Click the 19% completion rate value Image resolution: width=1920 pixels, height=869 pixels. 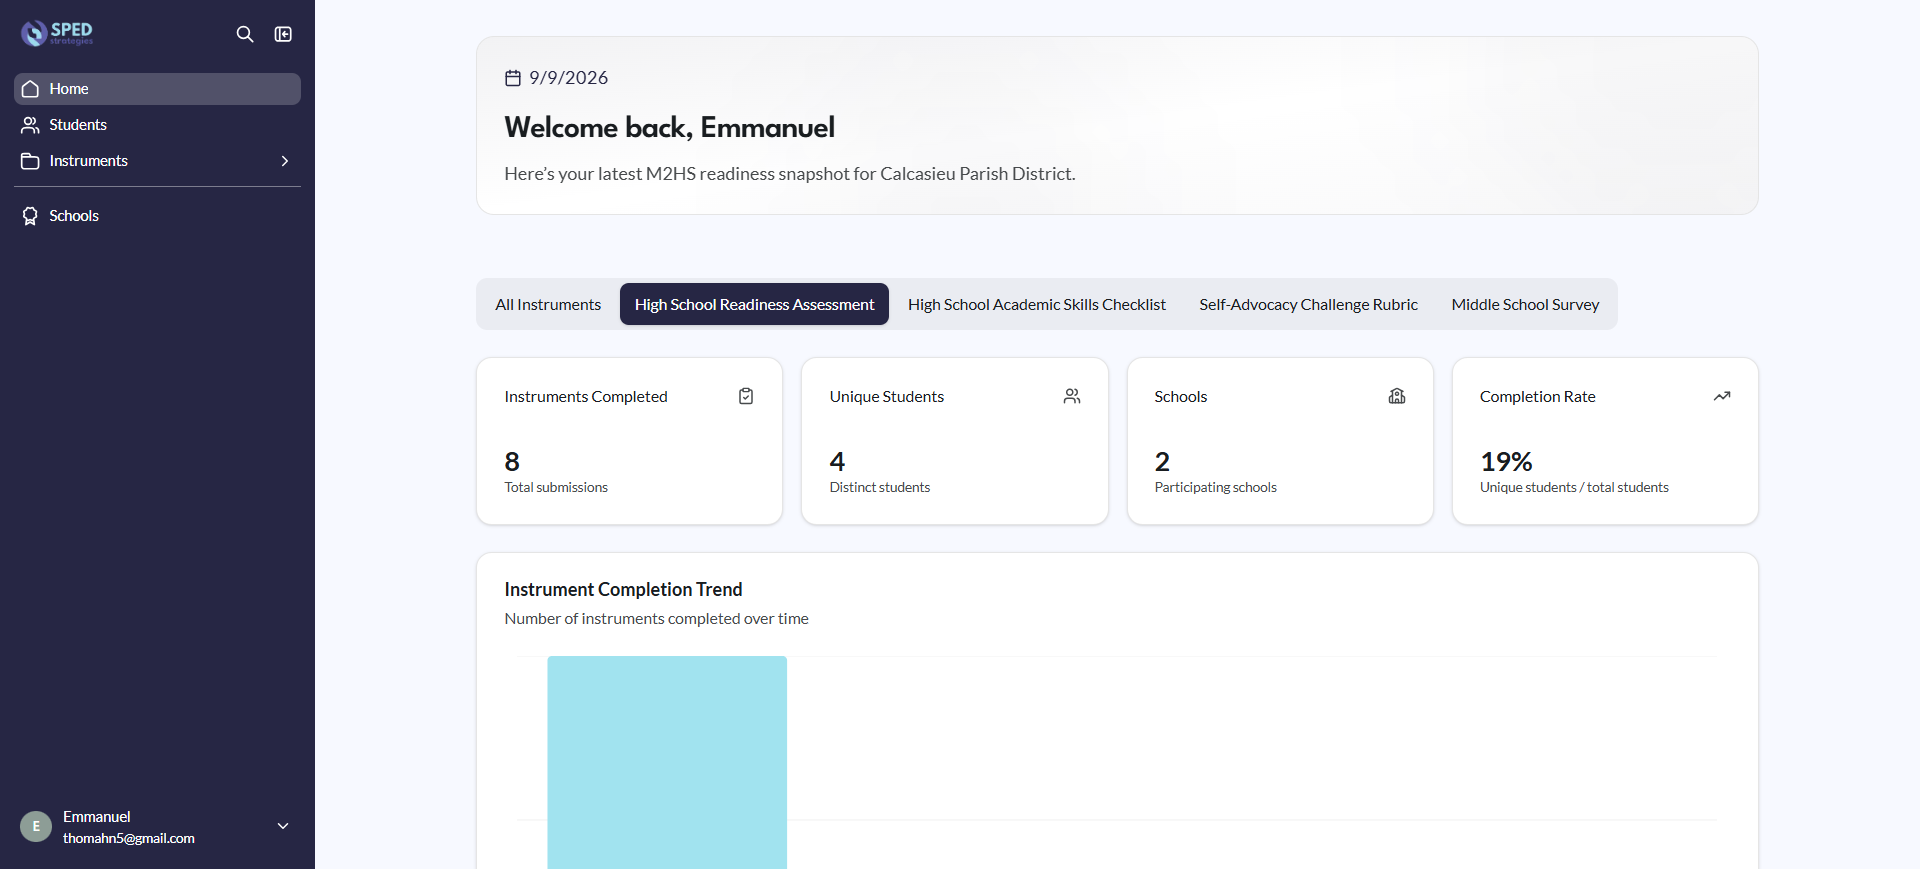point(1506,461)
